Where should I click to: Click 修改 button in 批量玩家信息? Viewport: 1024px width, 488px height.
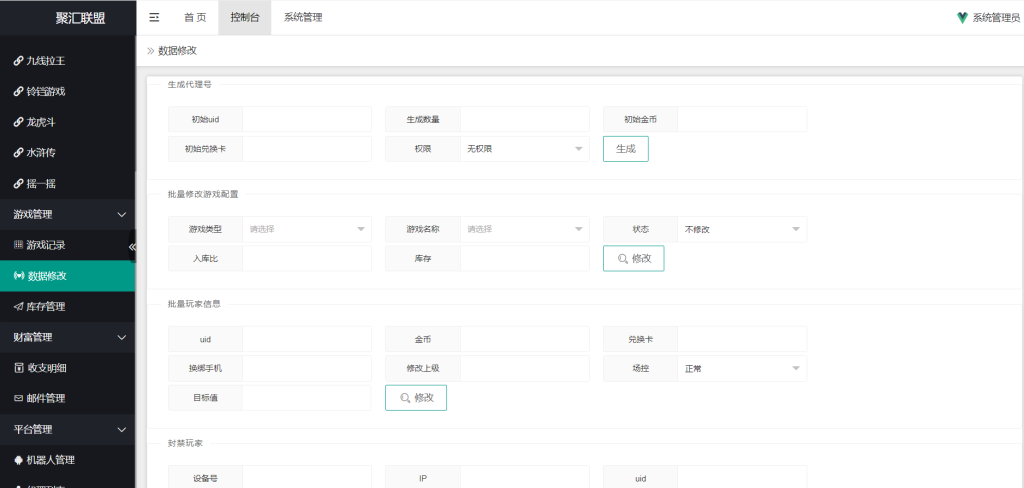[x=416, y=398]
